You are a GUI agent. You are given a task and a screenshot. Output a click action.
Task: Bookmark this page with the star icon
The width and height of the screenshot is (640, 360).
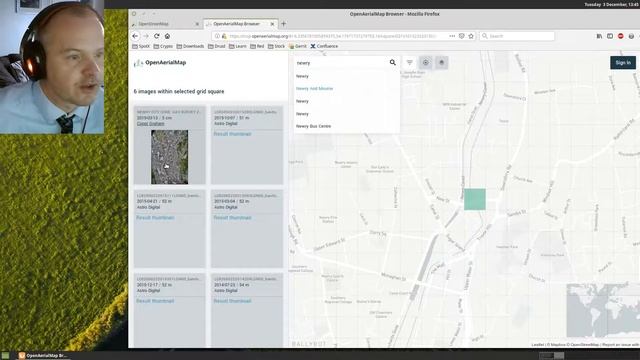tap(471, 36)
